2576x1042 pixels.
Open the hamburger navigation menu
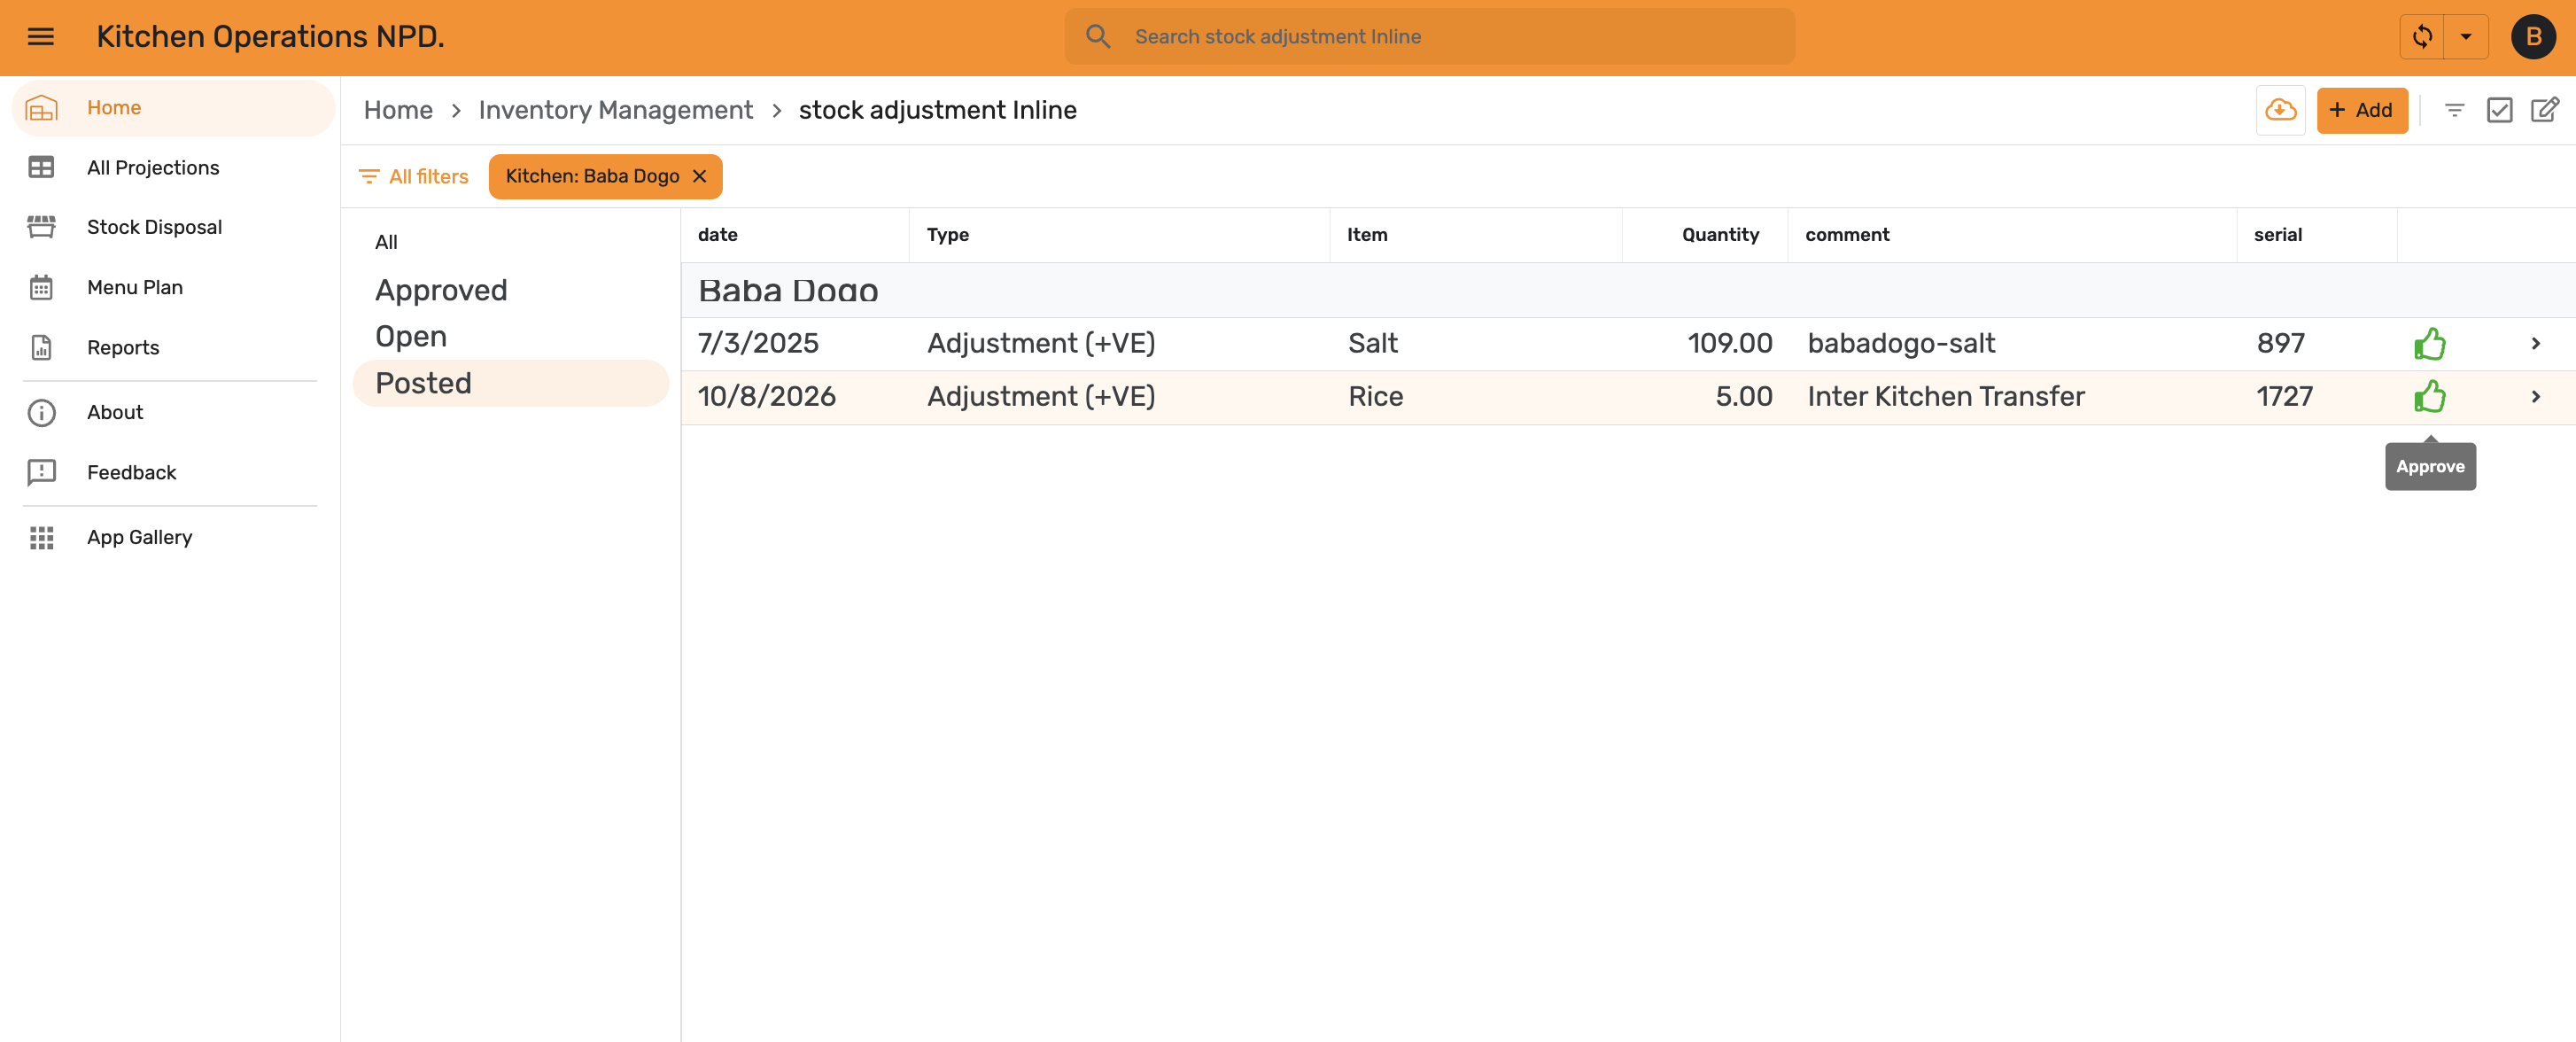pyautogui.click(x=41, y=37)
